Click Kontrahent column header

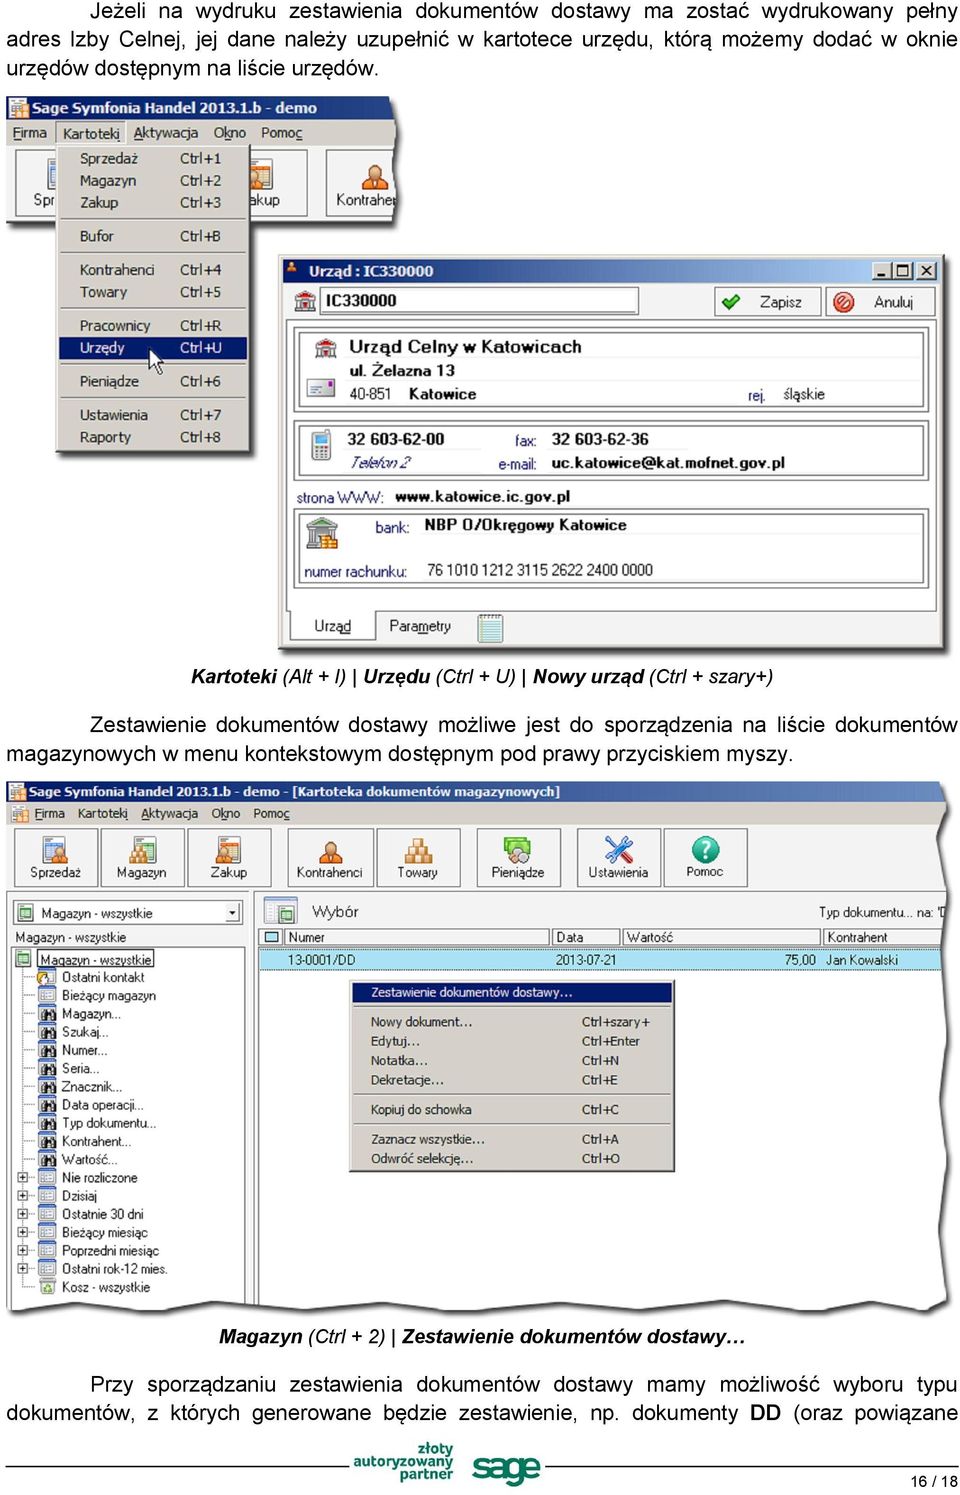(881, 937)
